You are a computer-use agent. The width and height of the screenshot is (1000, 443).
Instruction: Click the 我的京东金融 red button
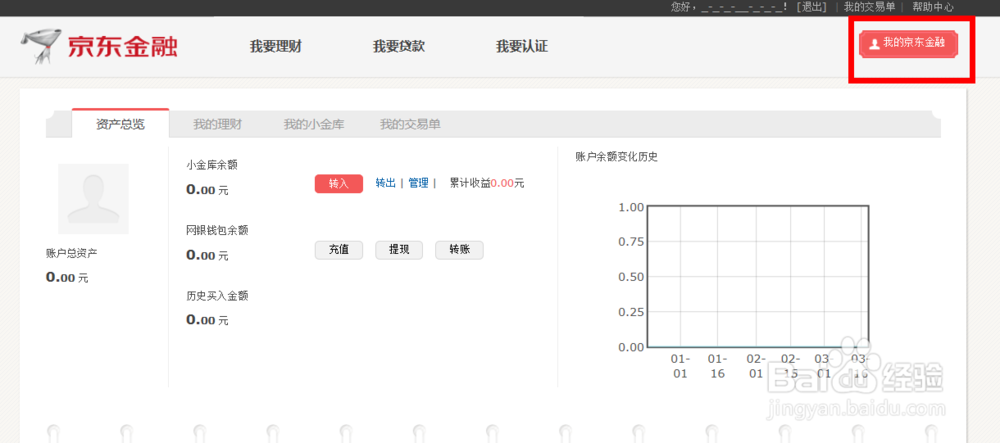point(909,43)
